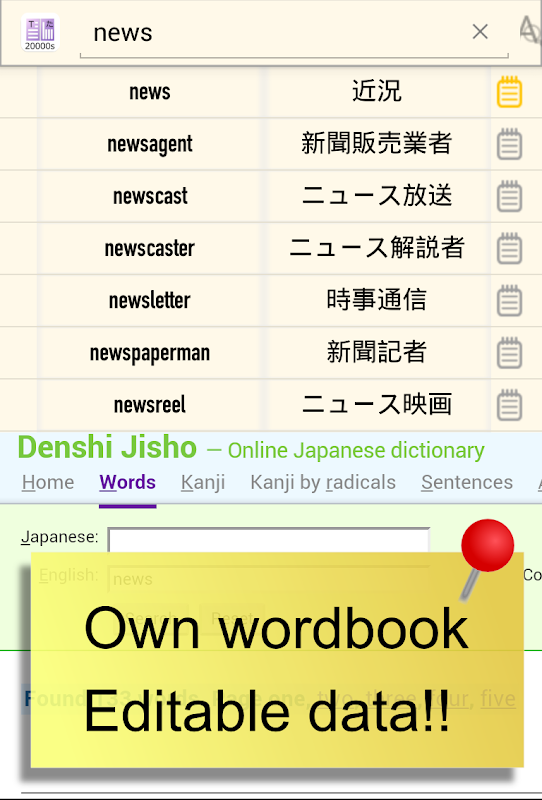Select the word 'newscast' in results
Image resolution: width=542 pixels, height=800 pixels.
(150, 196)
